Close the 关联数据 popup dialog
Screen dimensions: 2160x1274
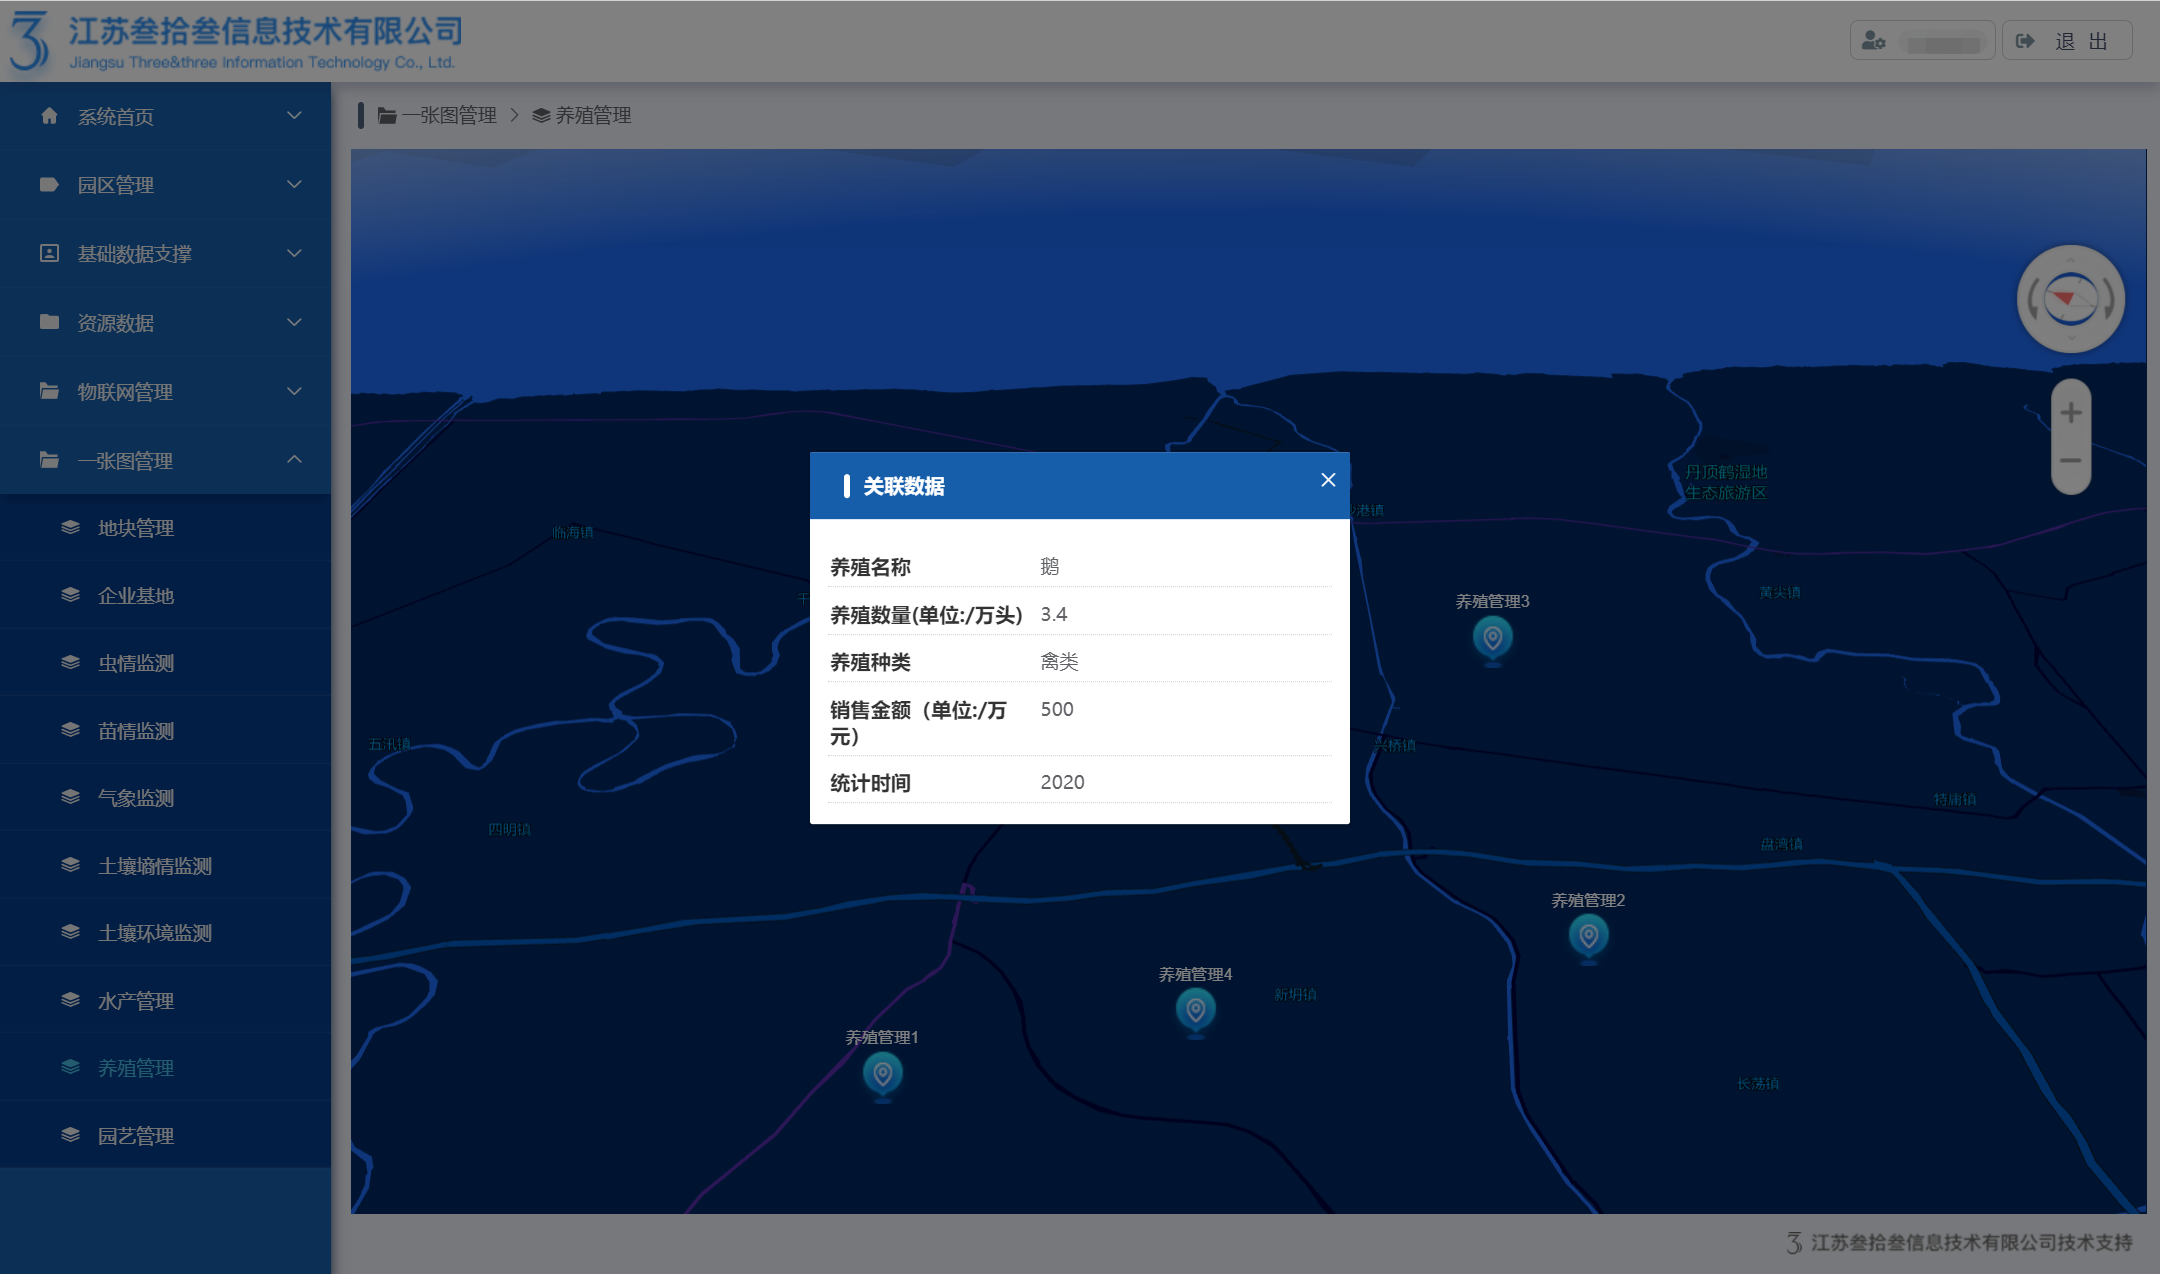pyautogui.click(x=1328, y=480)
